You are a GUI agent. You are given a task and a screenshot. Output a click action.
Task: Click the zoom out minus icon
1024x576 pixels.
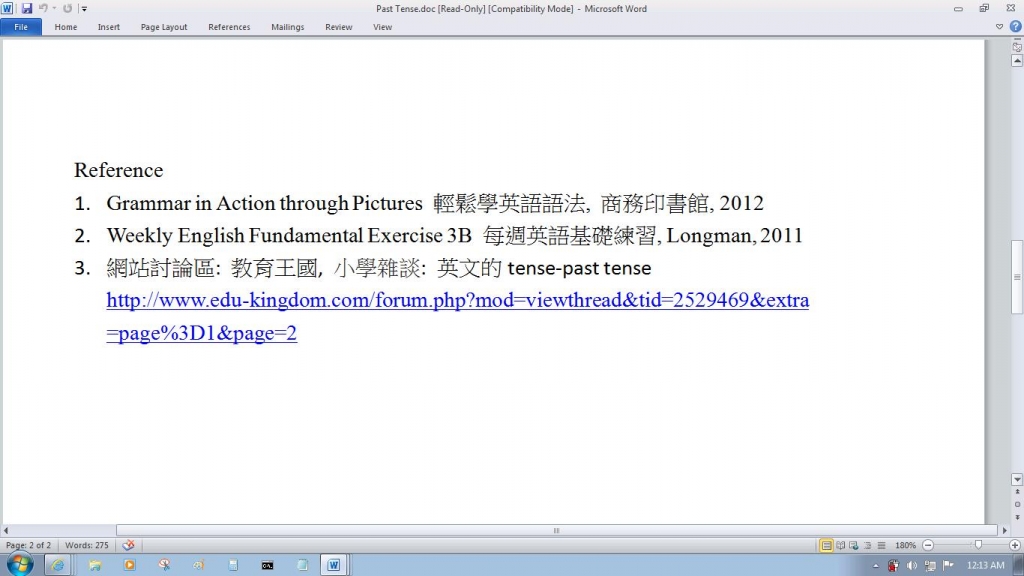tap(928, 545)
